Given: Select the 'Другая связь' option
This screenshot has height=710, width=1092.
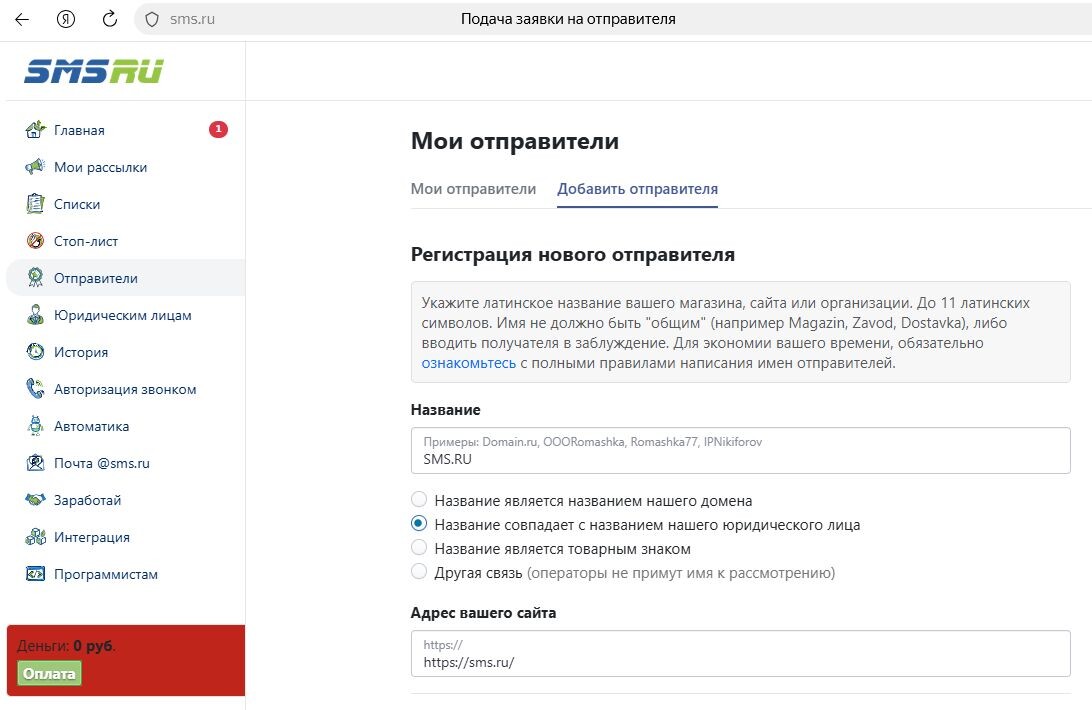Looking at the screenshot, I should 419,570.
